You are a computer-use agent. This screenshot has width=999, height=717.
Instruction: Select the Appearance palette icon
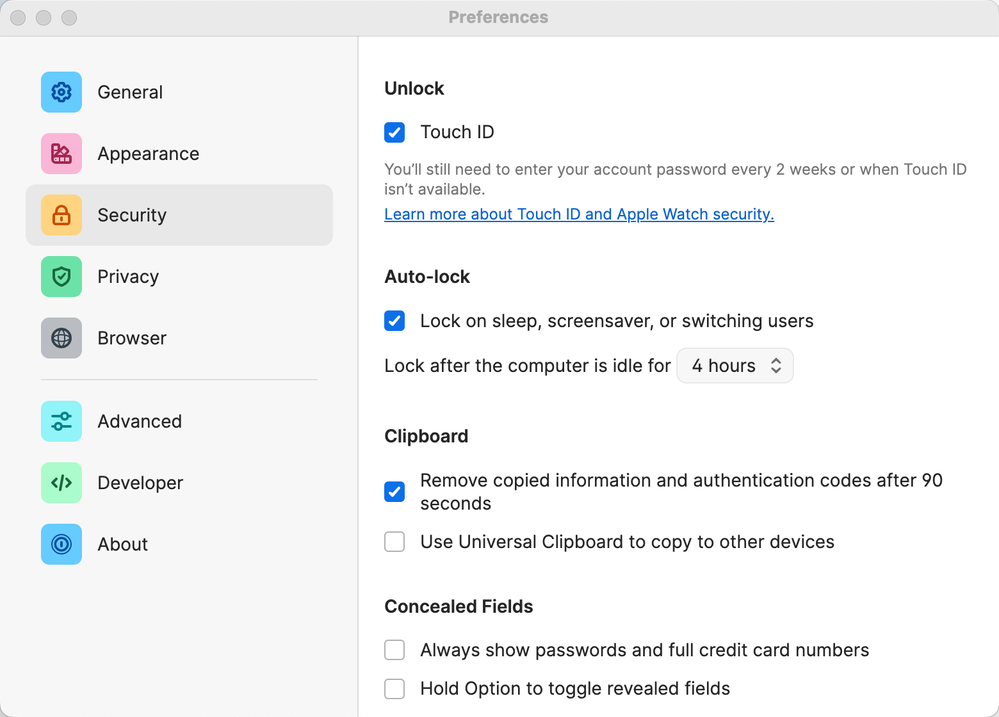tap(61, 154)
